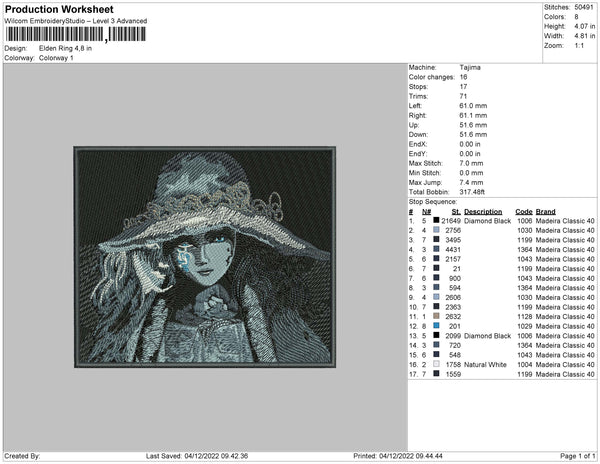
Task: Click the 'St.' column header
Action: [x=456, y=212]
